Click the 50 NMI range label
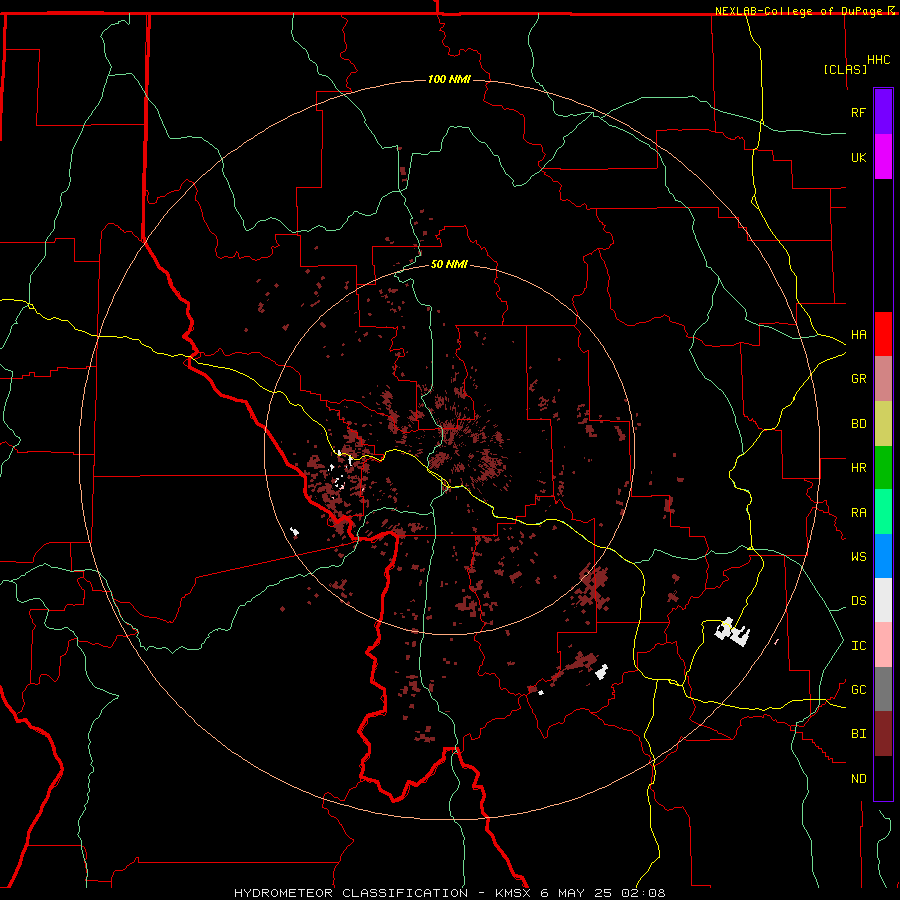This screenshot has height=900, width=900. [x=449, y=264]
